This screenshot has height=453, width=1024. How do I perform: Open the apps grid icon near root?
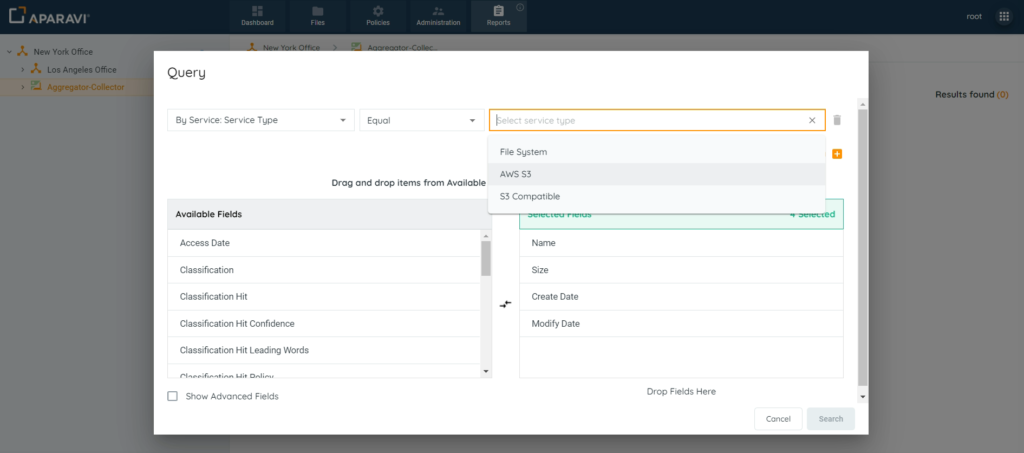1004,16
